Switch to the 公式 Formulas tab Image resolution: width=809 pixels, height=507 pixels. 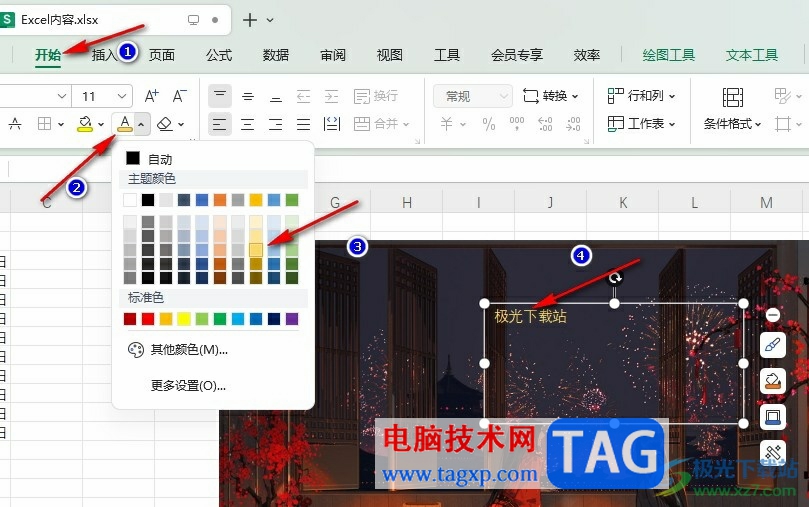click(219, 55)
